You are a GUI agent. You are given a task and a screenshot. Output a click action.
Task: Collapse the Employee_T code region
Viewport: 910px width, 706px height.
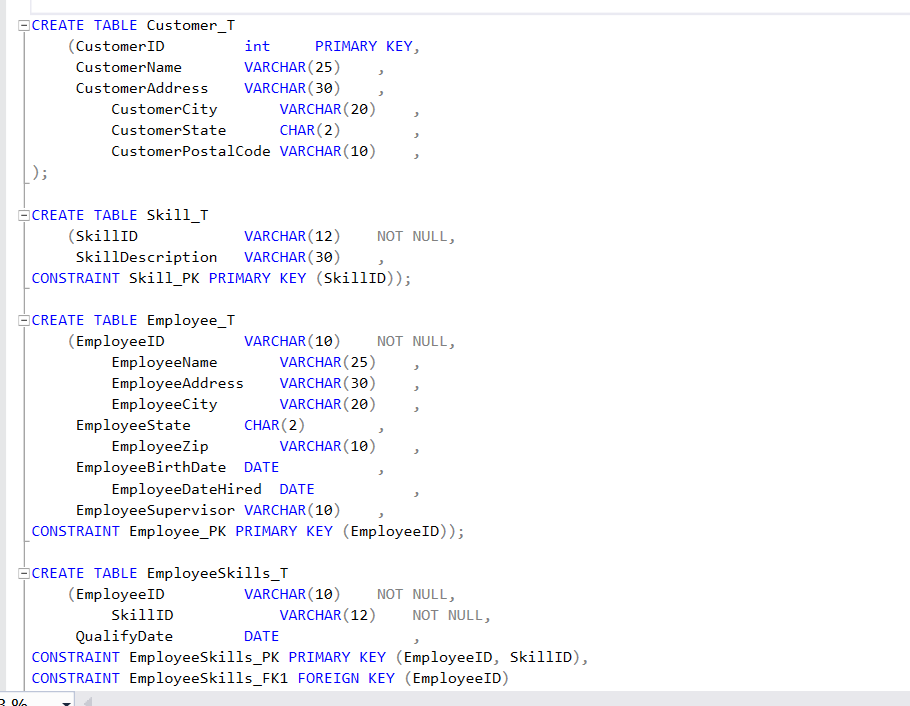[x=22, y=319]
